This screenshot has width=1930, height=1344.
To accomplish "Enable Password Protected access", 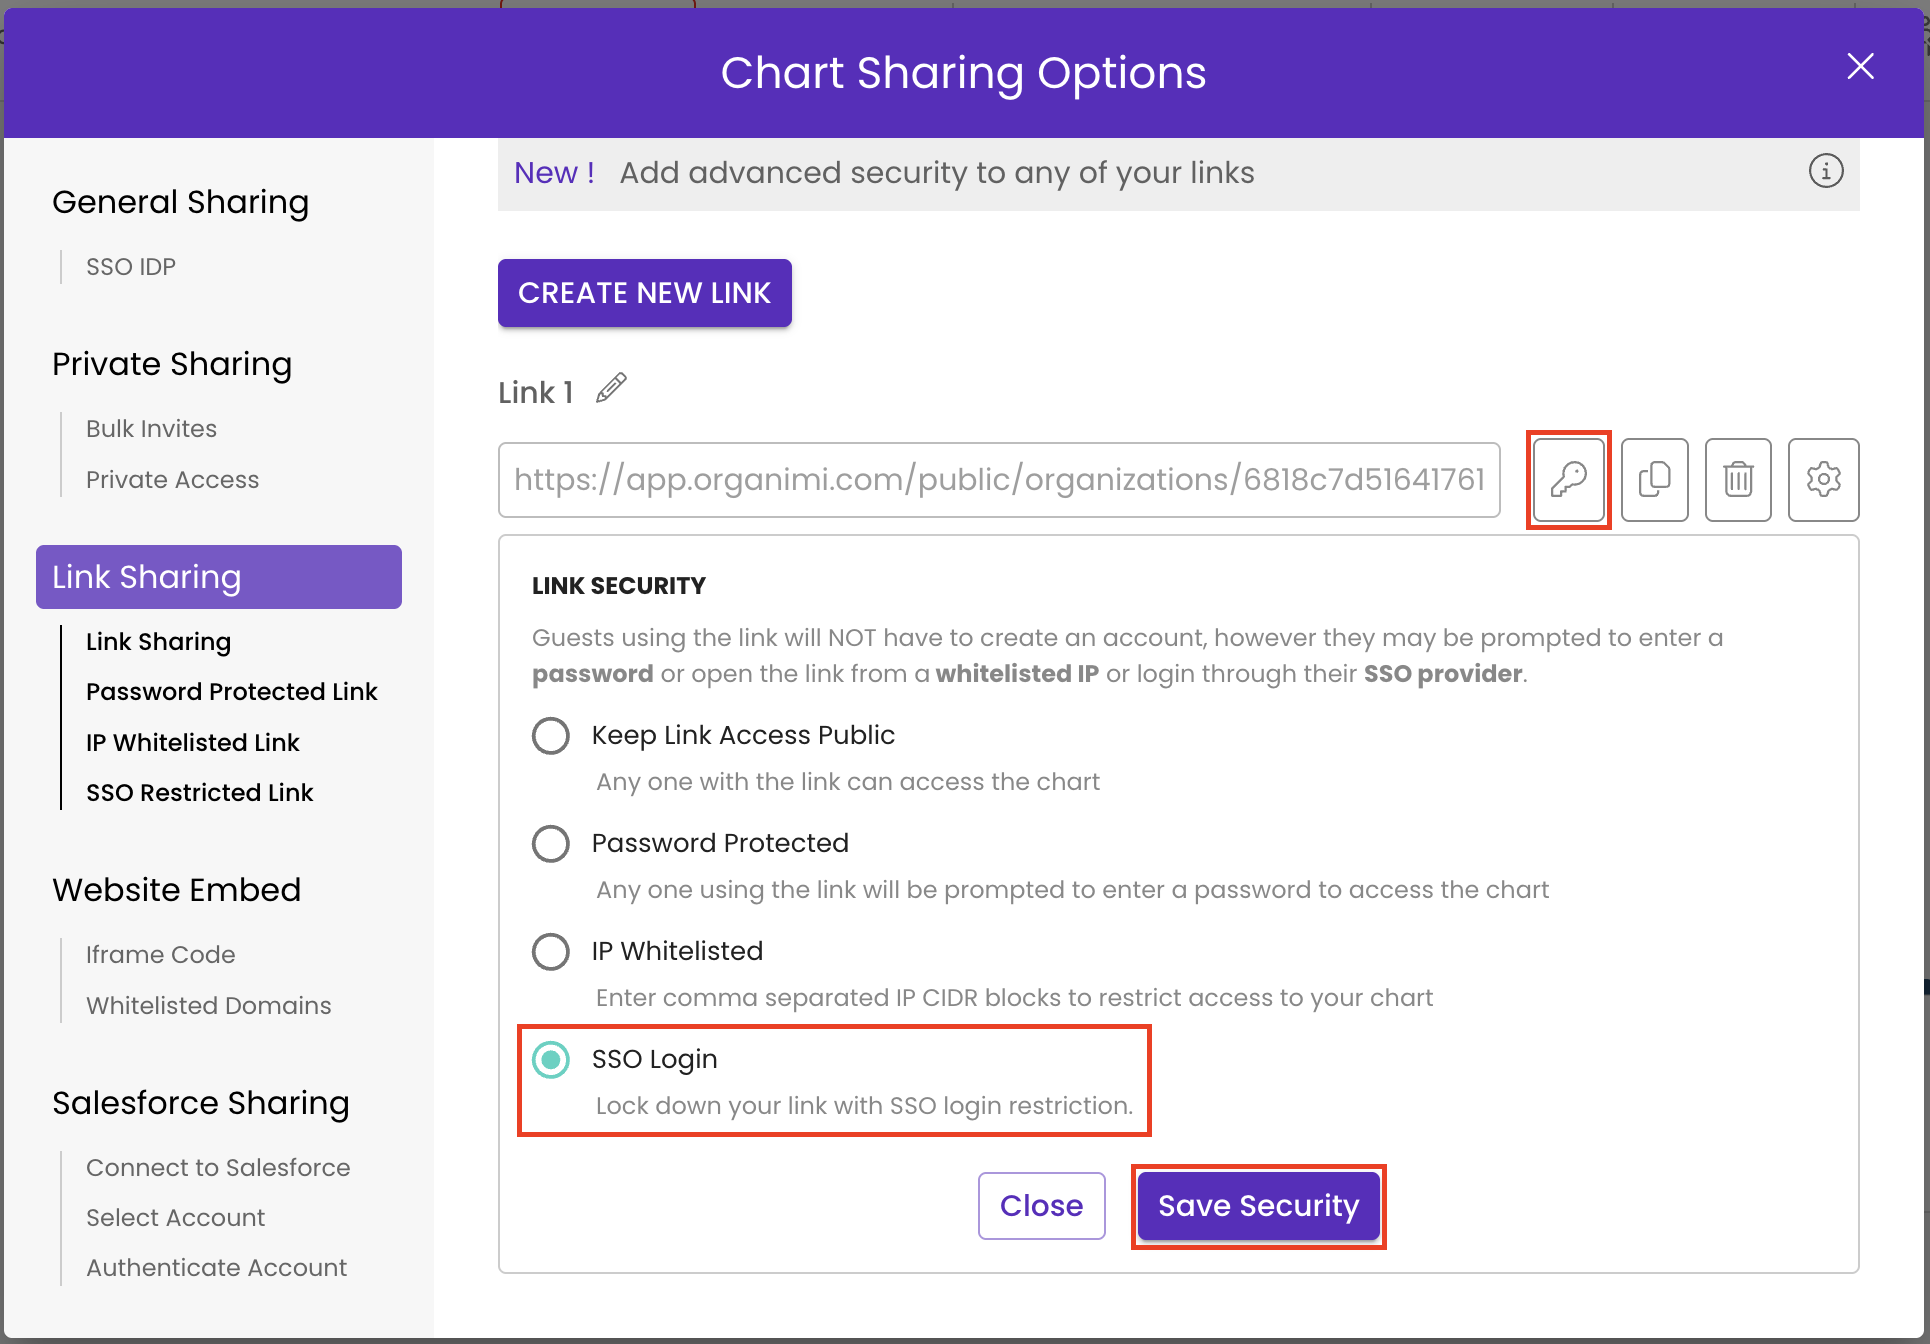I will point(551,843).
